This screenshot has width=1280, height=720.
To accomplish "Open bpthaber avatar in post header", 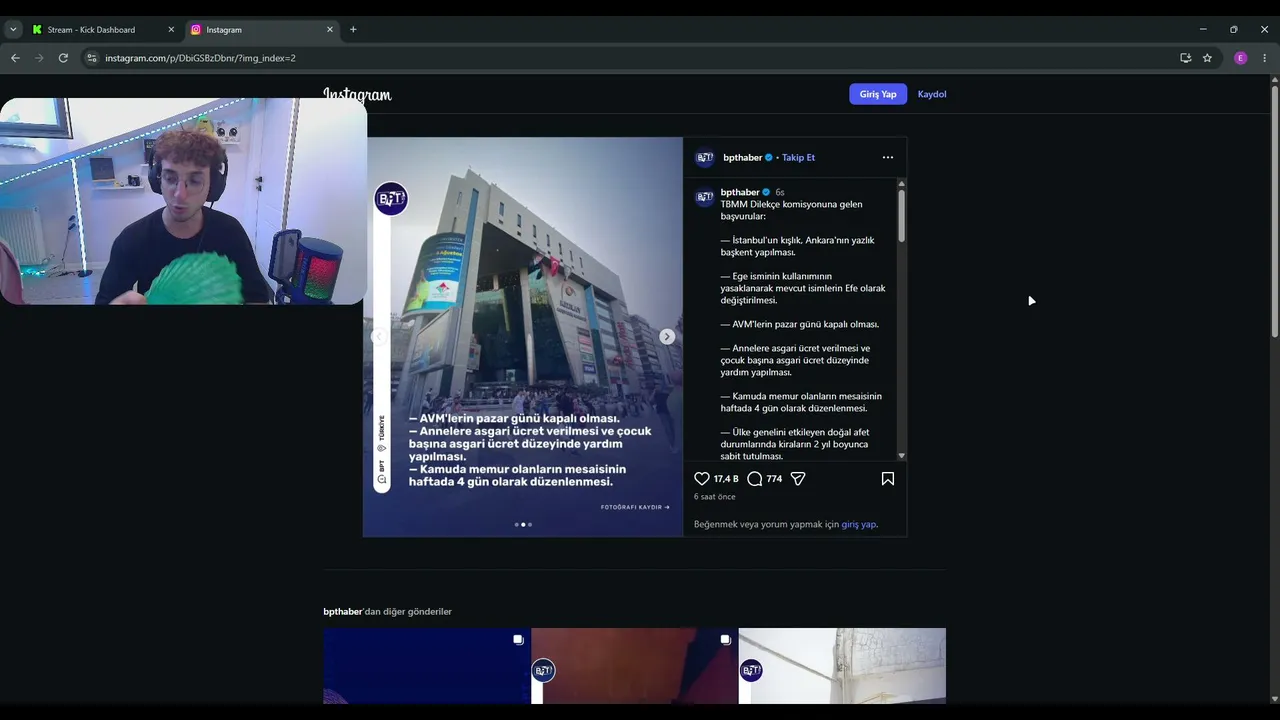I will [705, 158].
